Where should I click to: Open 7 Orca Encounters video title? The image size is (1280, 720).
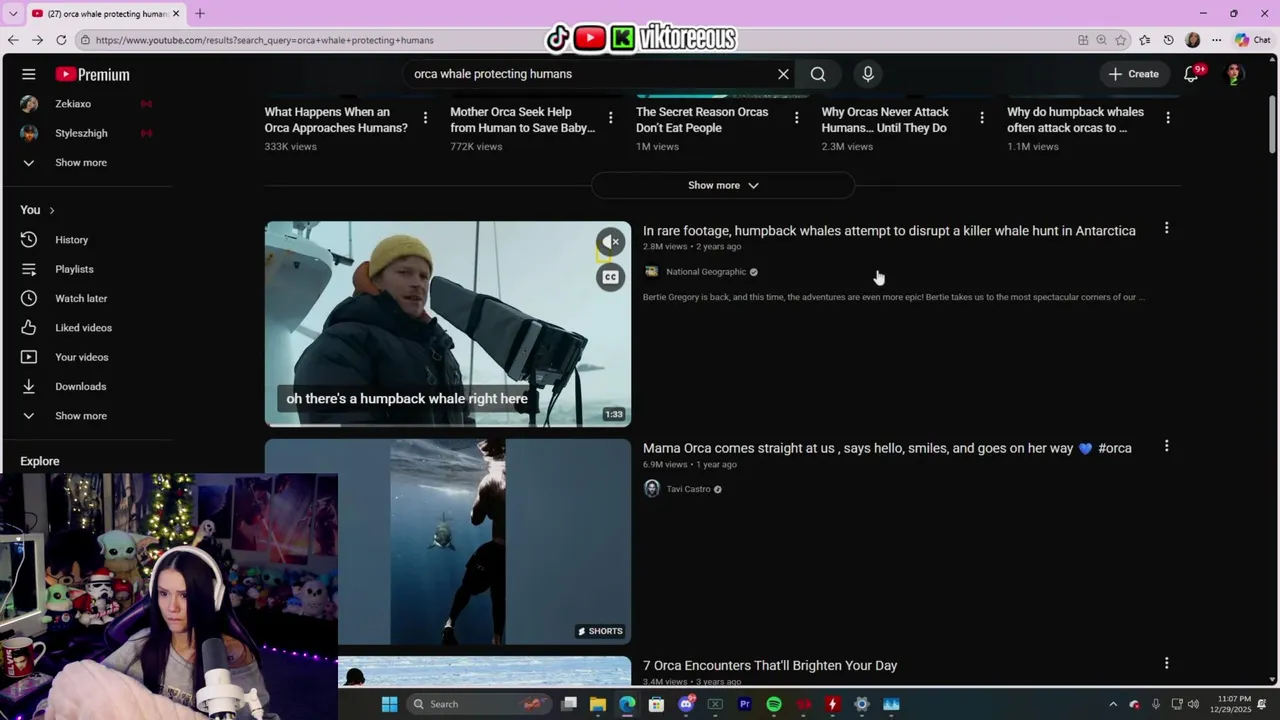[770, 666]
